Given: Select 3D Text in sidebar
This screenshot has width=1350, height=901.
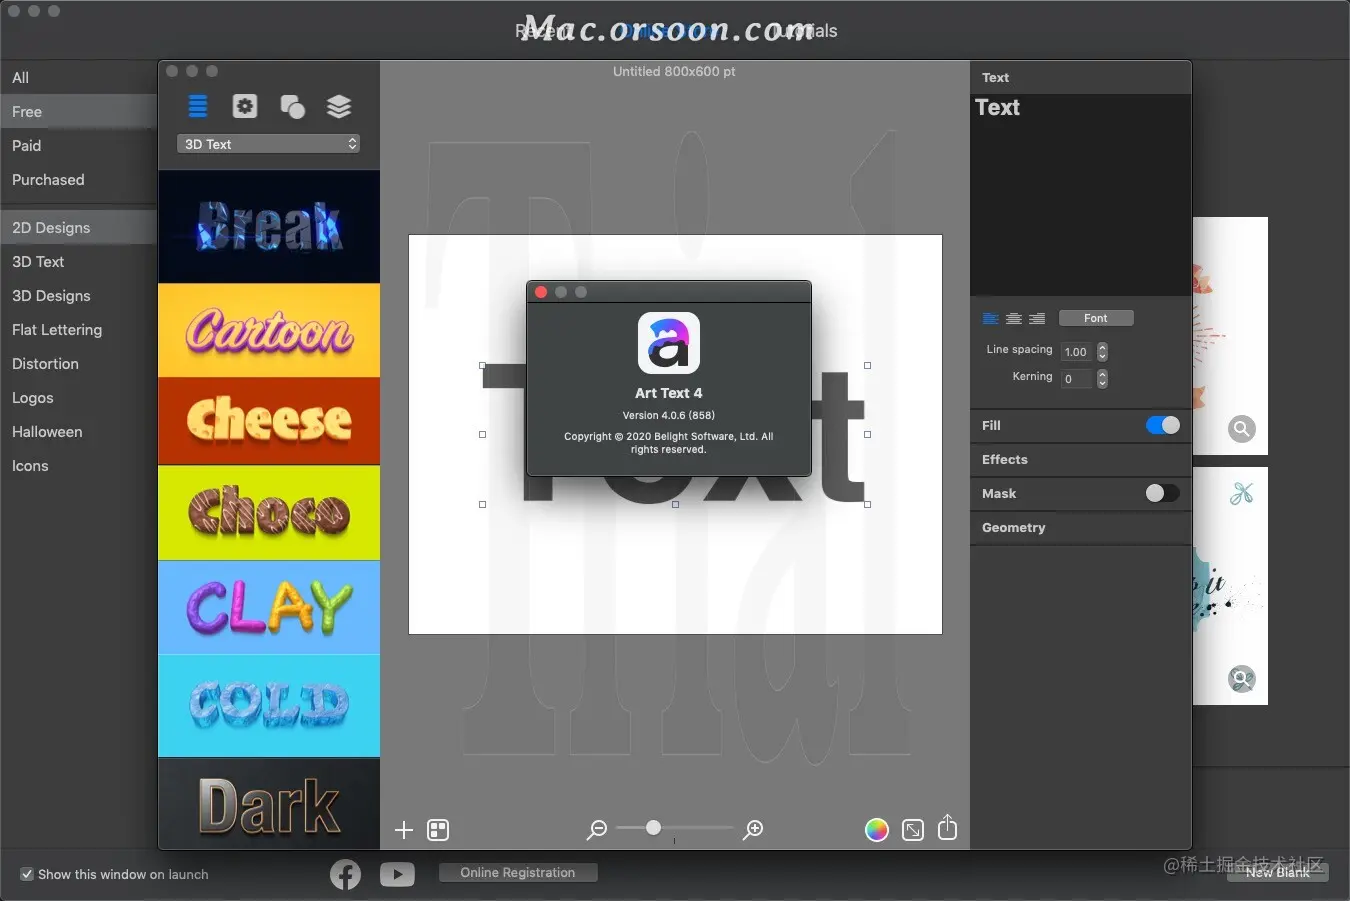Looking at the screenshot, I should click(x=78, y=262).
